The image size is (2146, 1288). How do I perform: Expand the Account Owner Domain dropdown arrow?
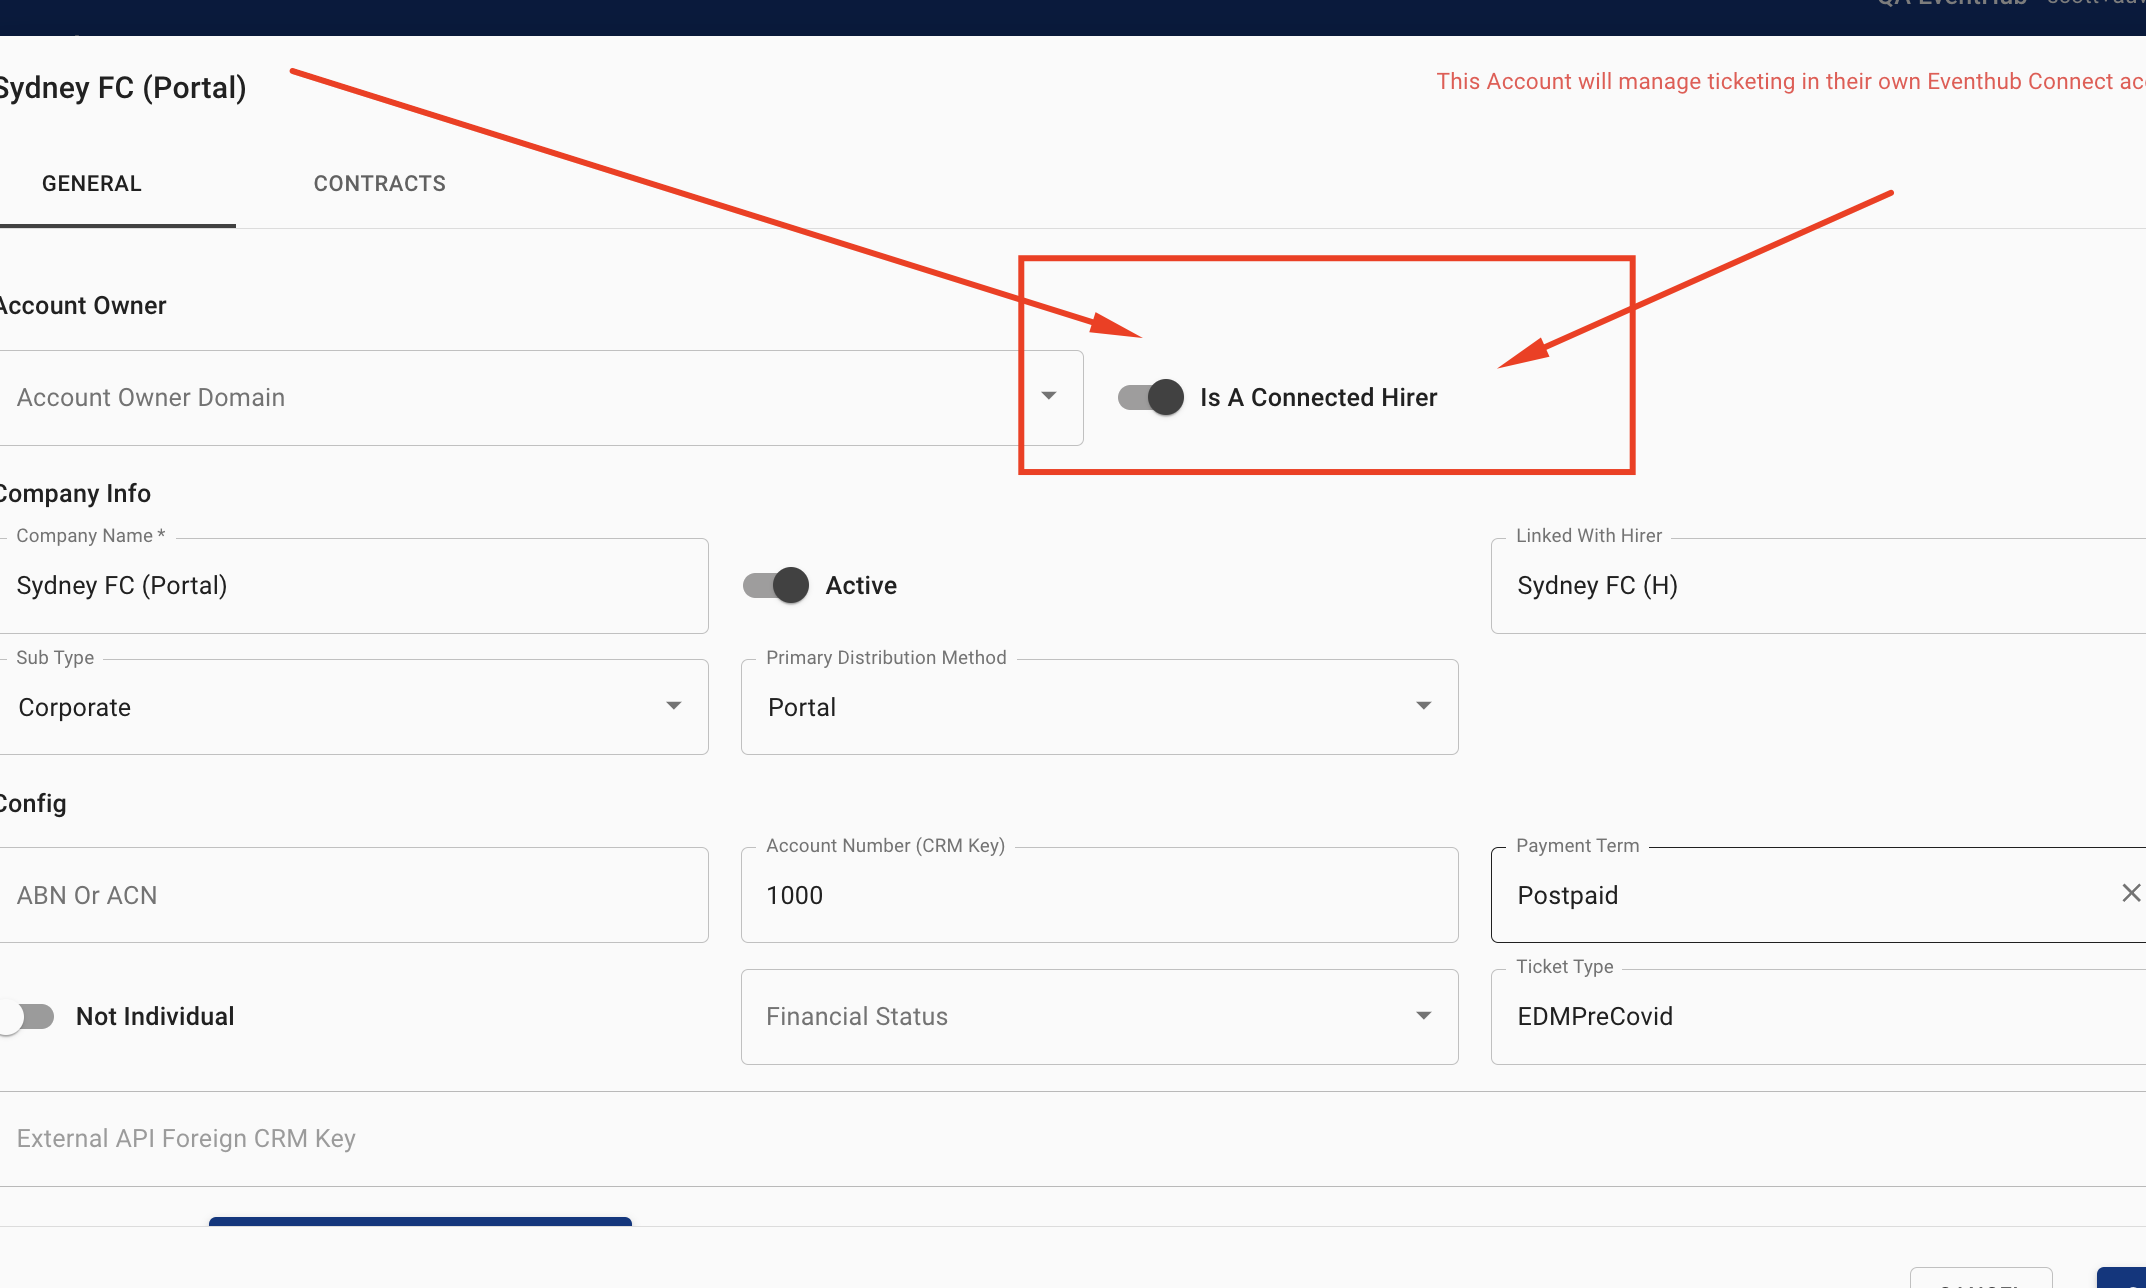1048,396
